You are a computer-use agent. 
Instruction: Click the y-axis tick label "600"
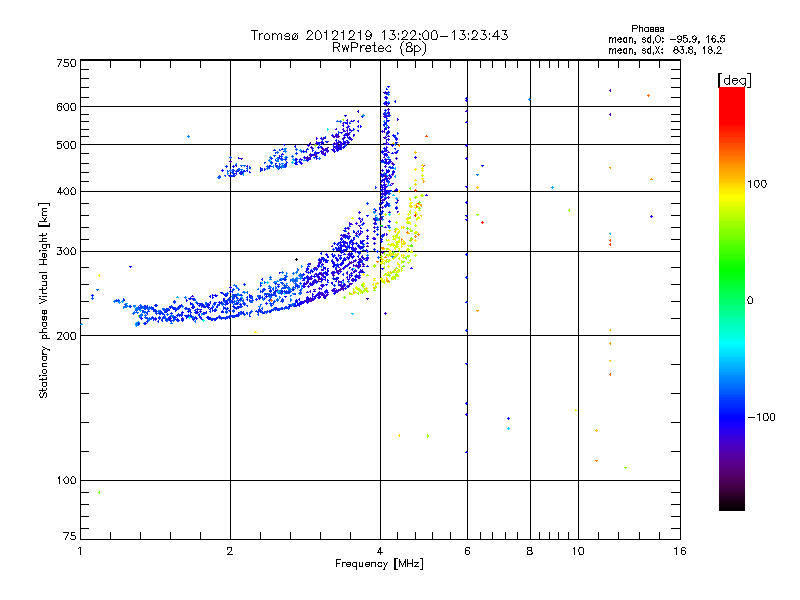tap(66, 107)
